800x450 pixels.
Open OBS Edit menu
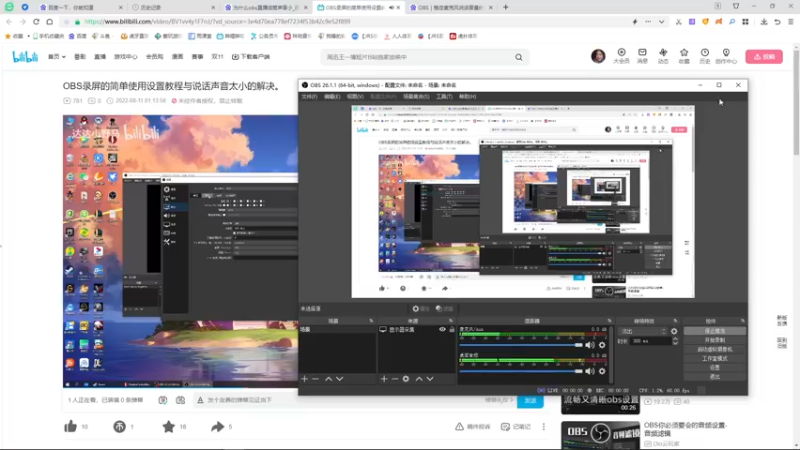332,96
